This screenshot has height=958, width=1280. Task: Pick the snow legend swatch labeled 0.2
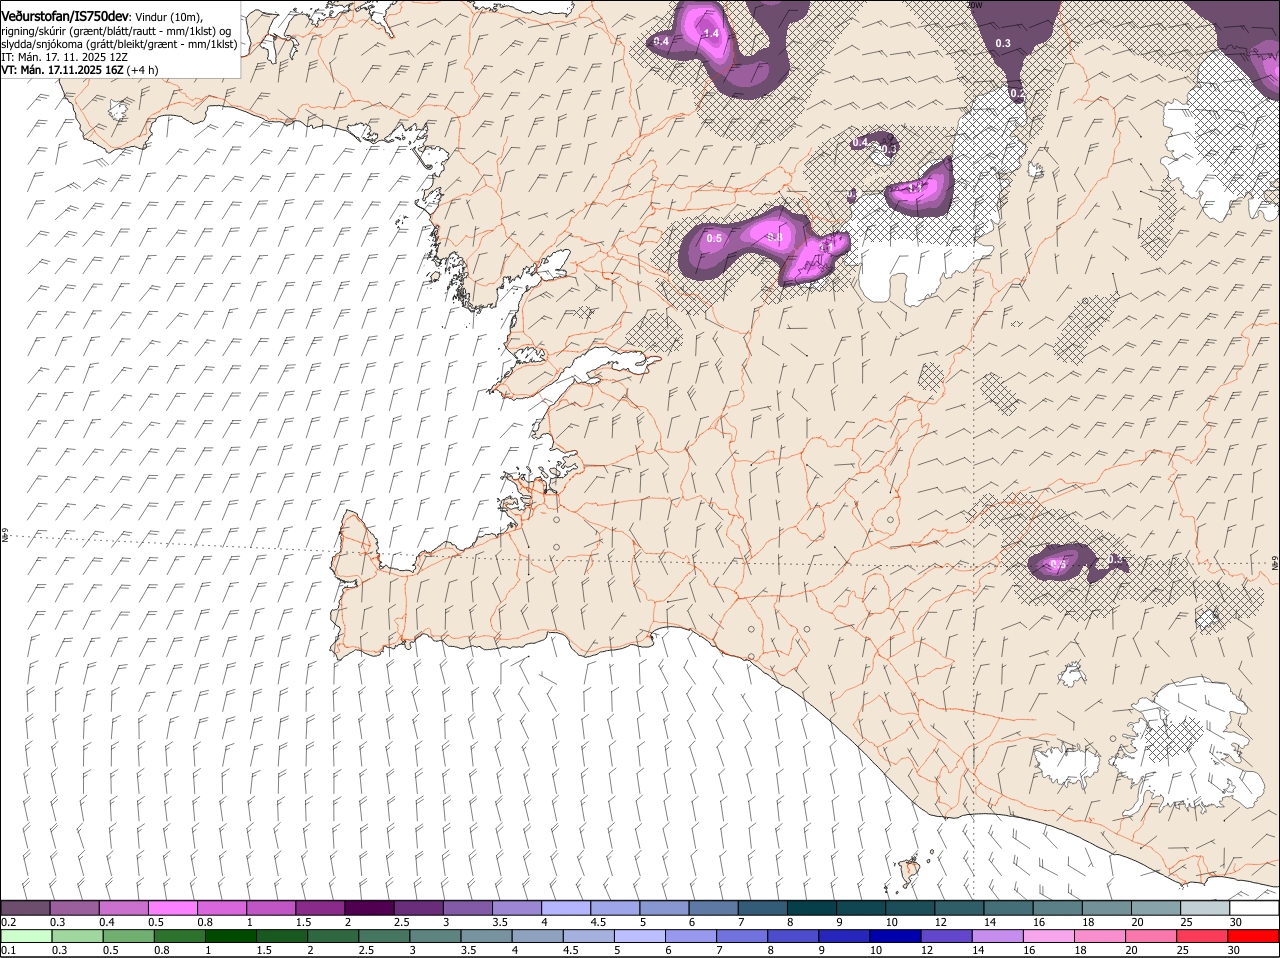(x=25, y=907)
